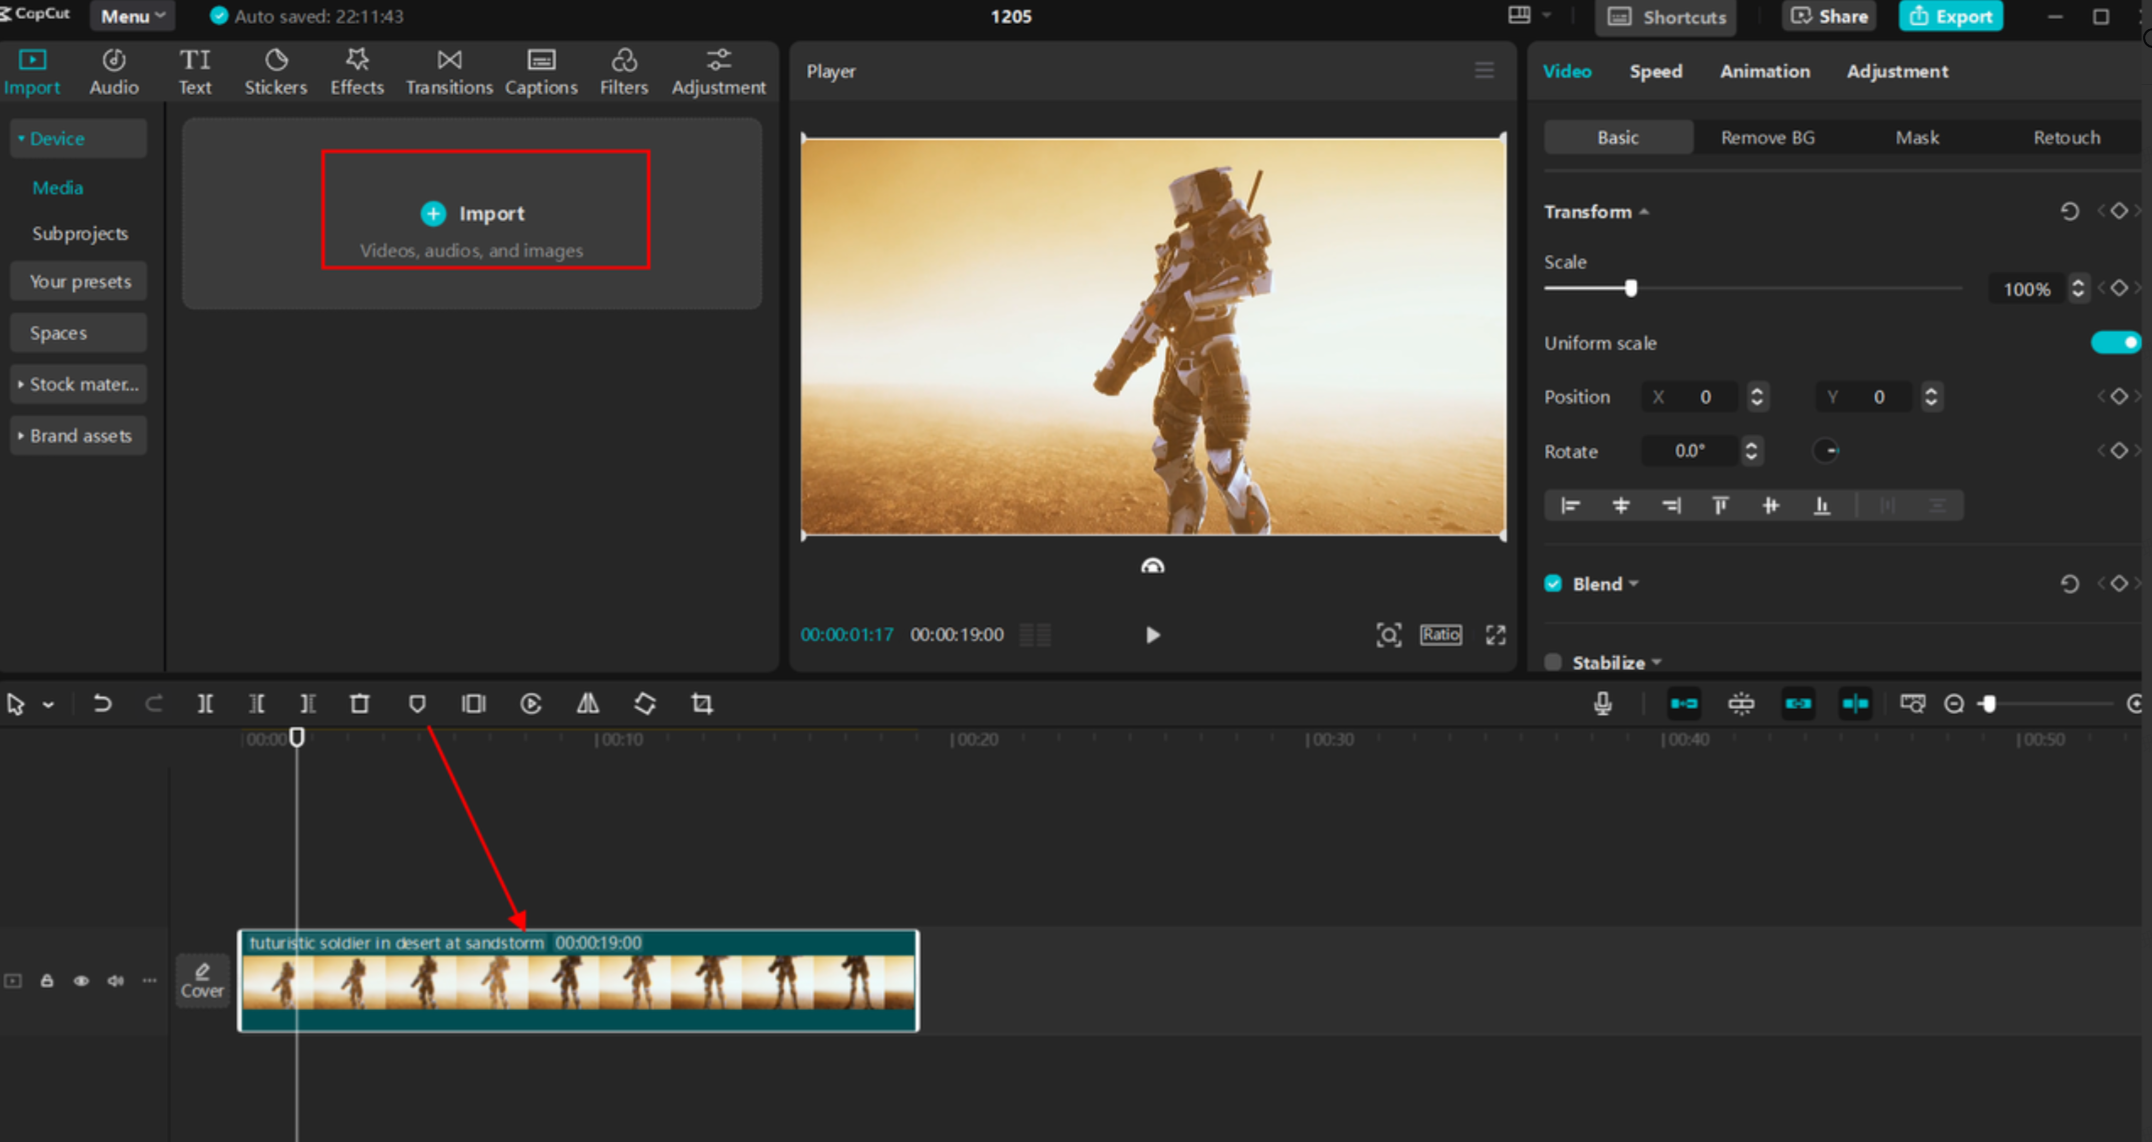Click the Rotate icon in the timeline toolbar
Viewport: 2152px width, 1142px height.
(645, 703)
